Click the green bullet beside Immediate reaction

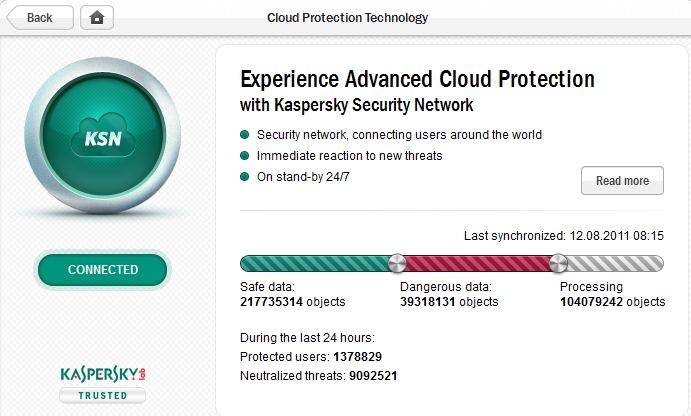click(245, 156)
